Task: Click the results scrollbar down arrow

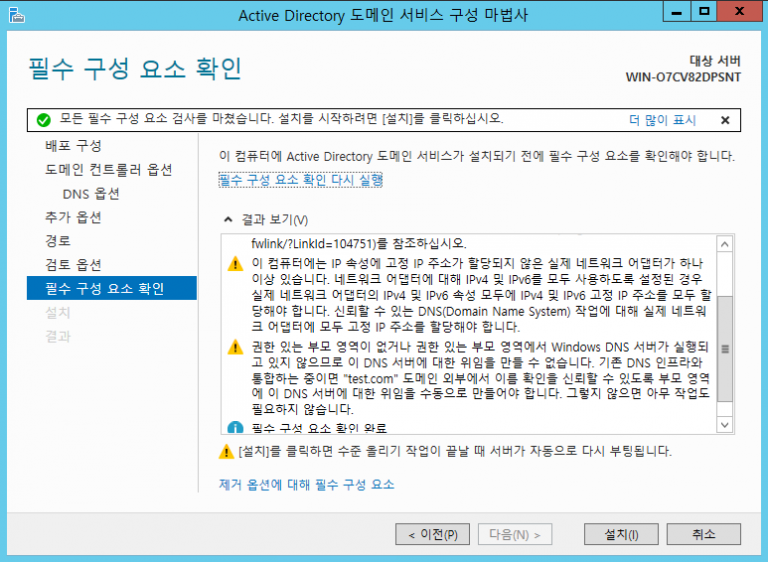Action: pyautogui.click(x=726, y=425)
